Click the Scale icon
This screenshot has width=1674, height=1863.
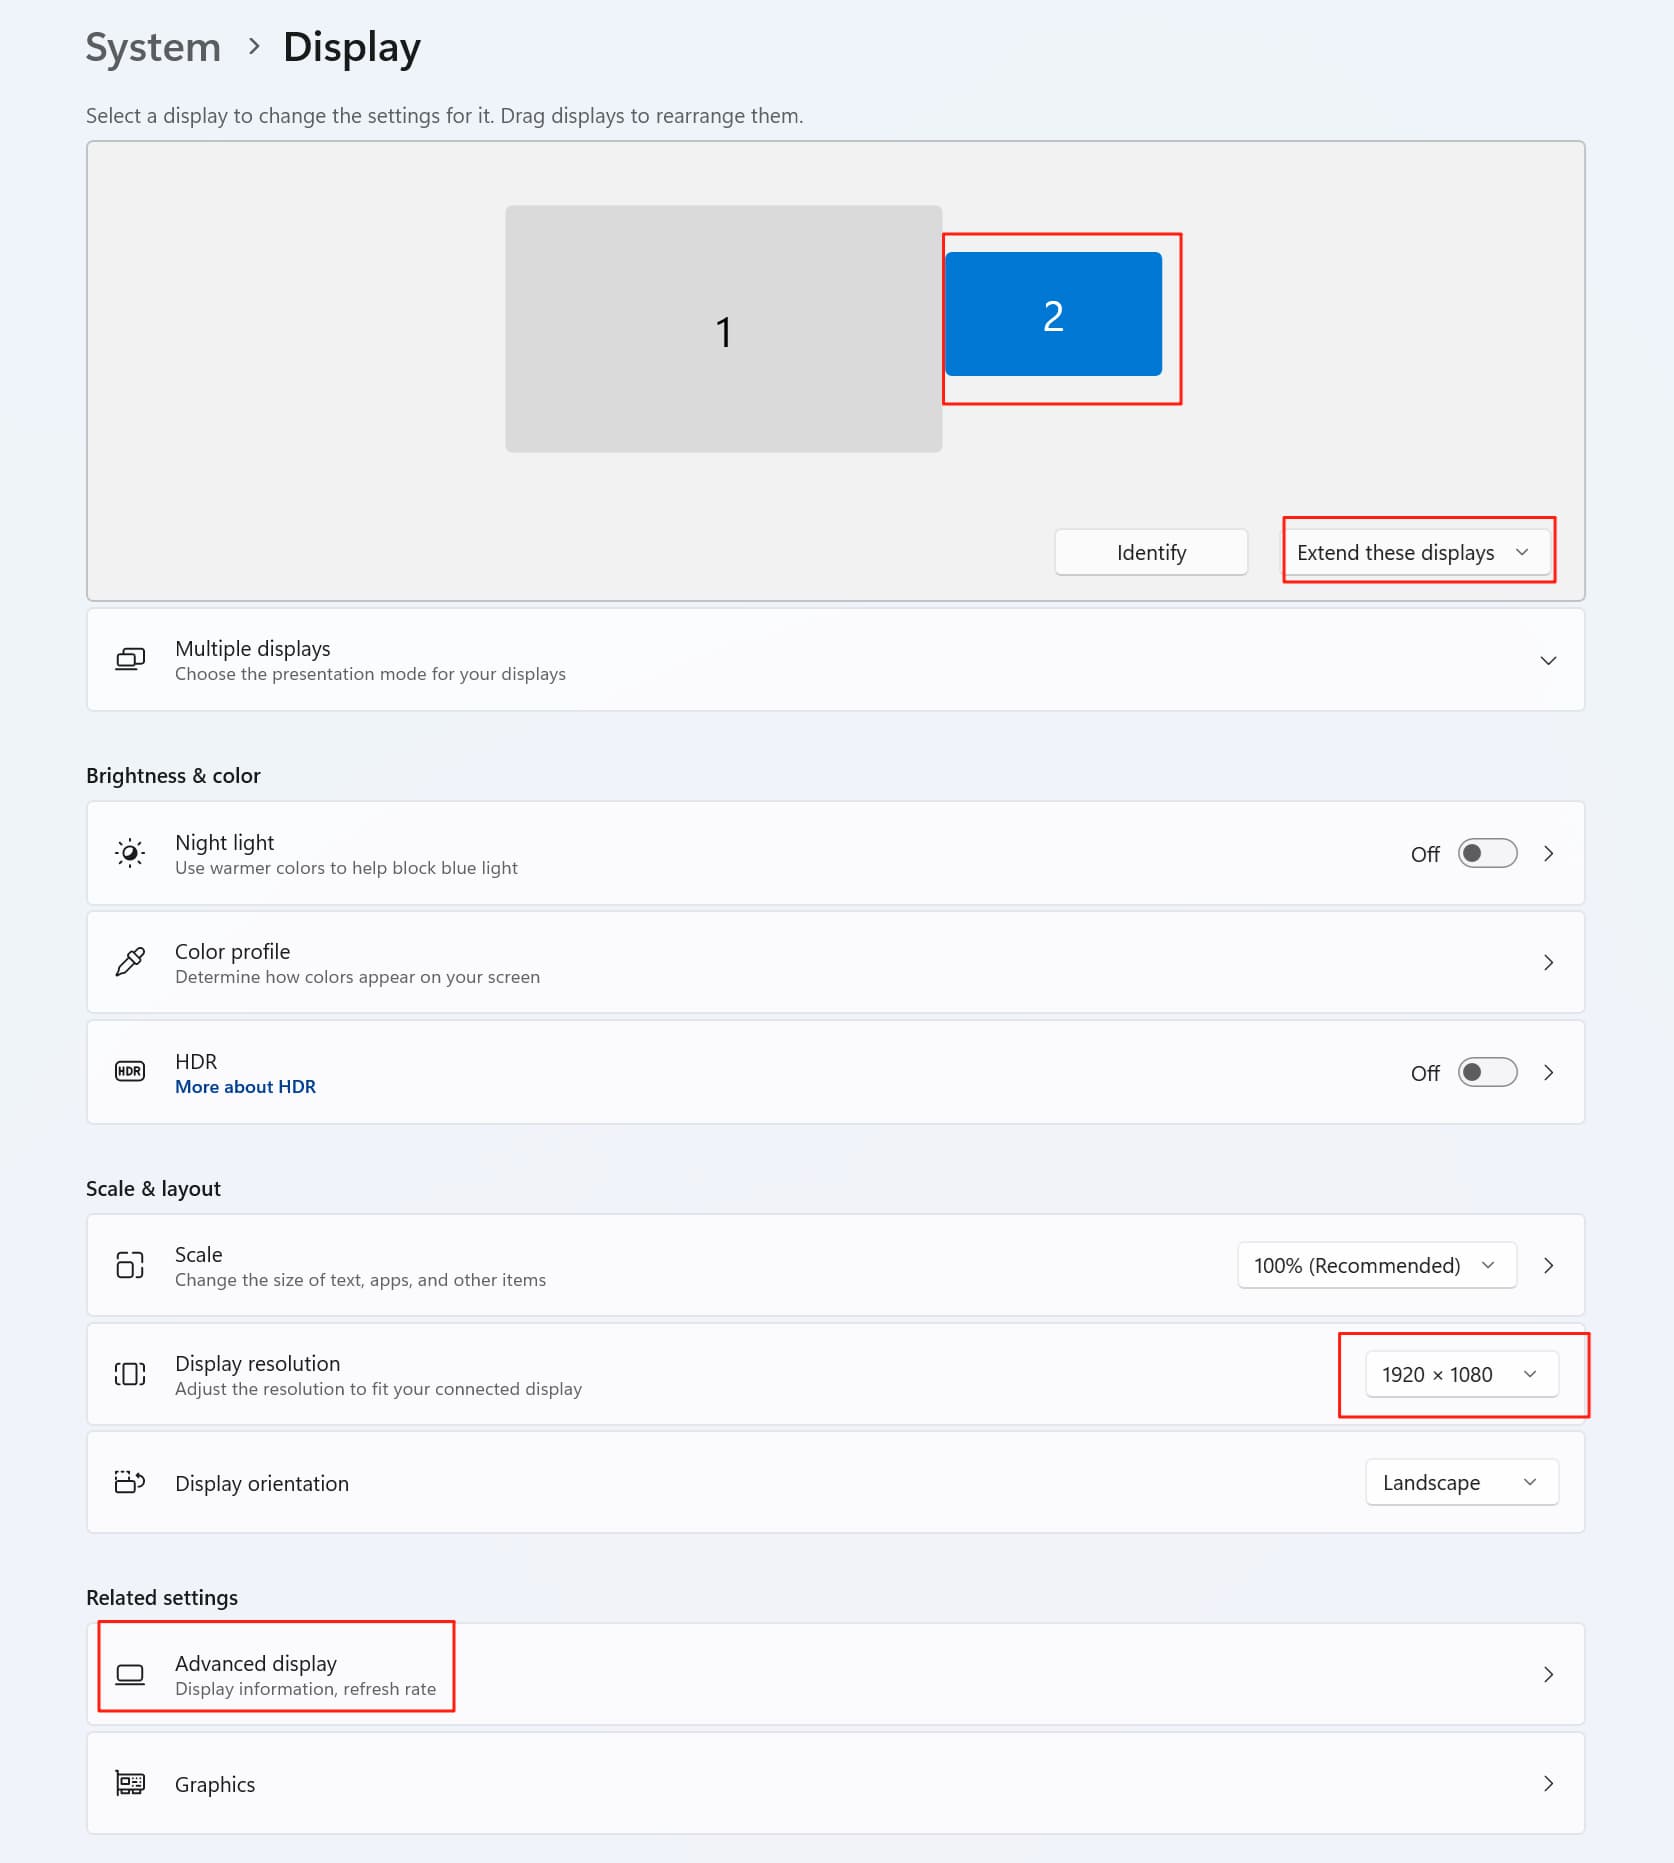130,1265
